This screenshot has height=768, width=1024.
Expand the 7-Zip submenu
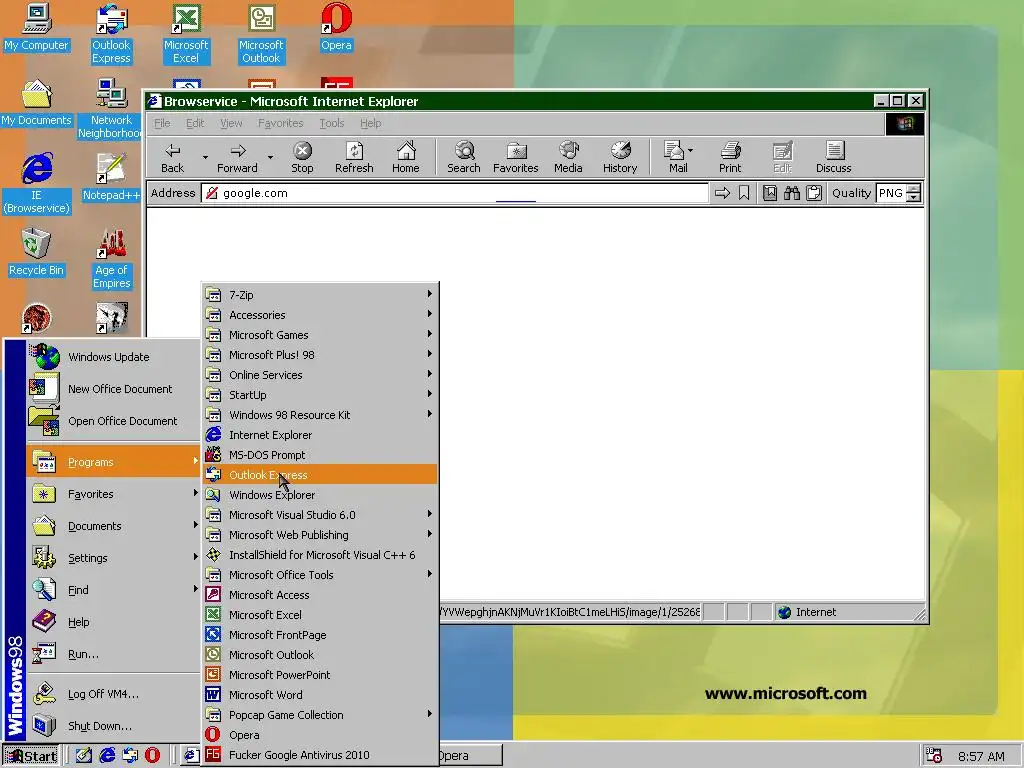[x=319, y=295]
